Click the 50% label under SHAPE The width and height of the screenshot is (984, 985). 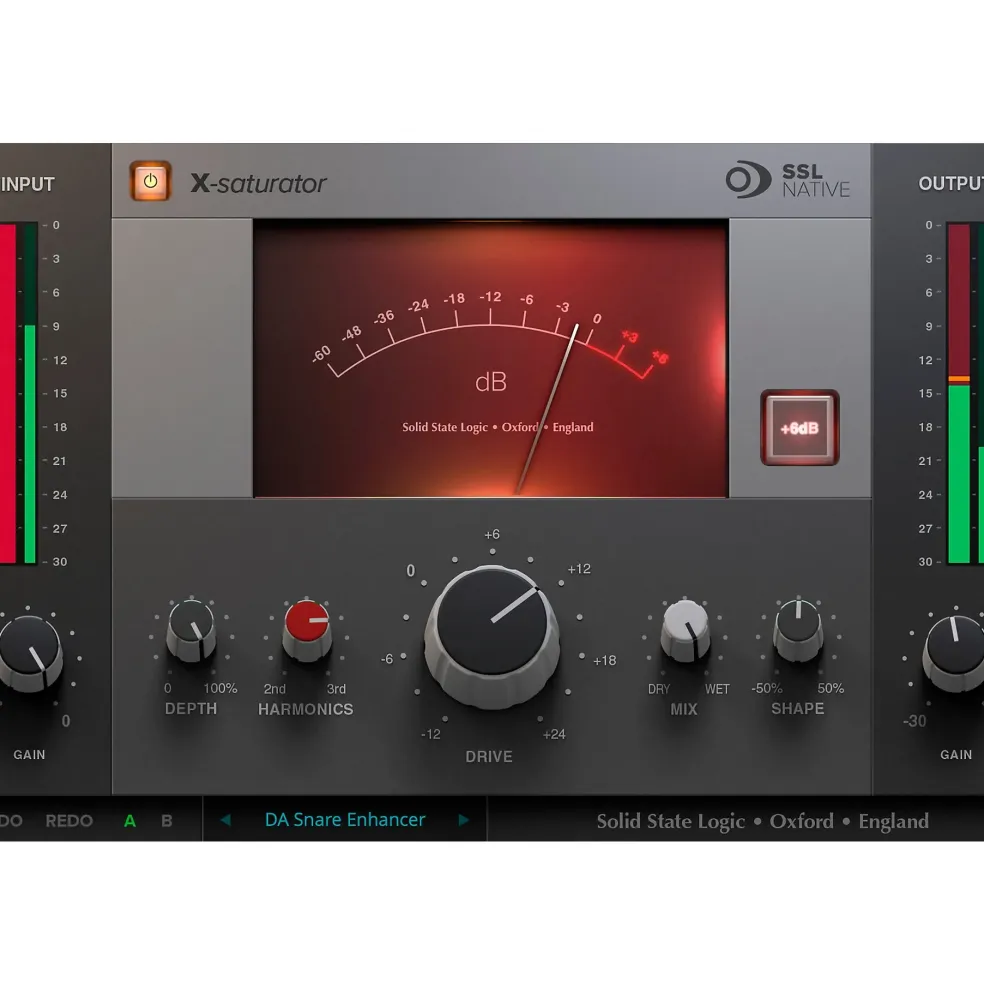tap(831, 688)
